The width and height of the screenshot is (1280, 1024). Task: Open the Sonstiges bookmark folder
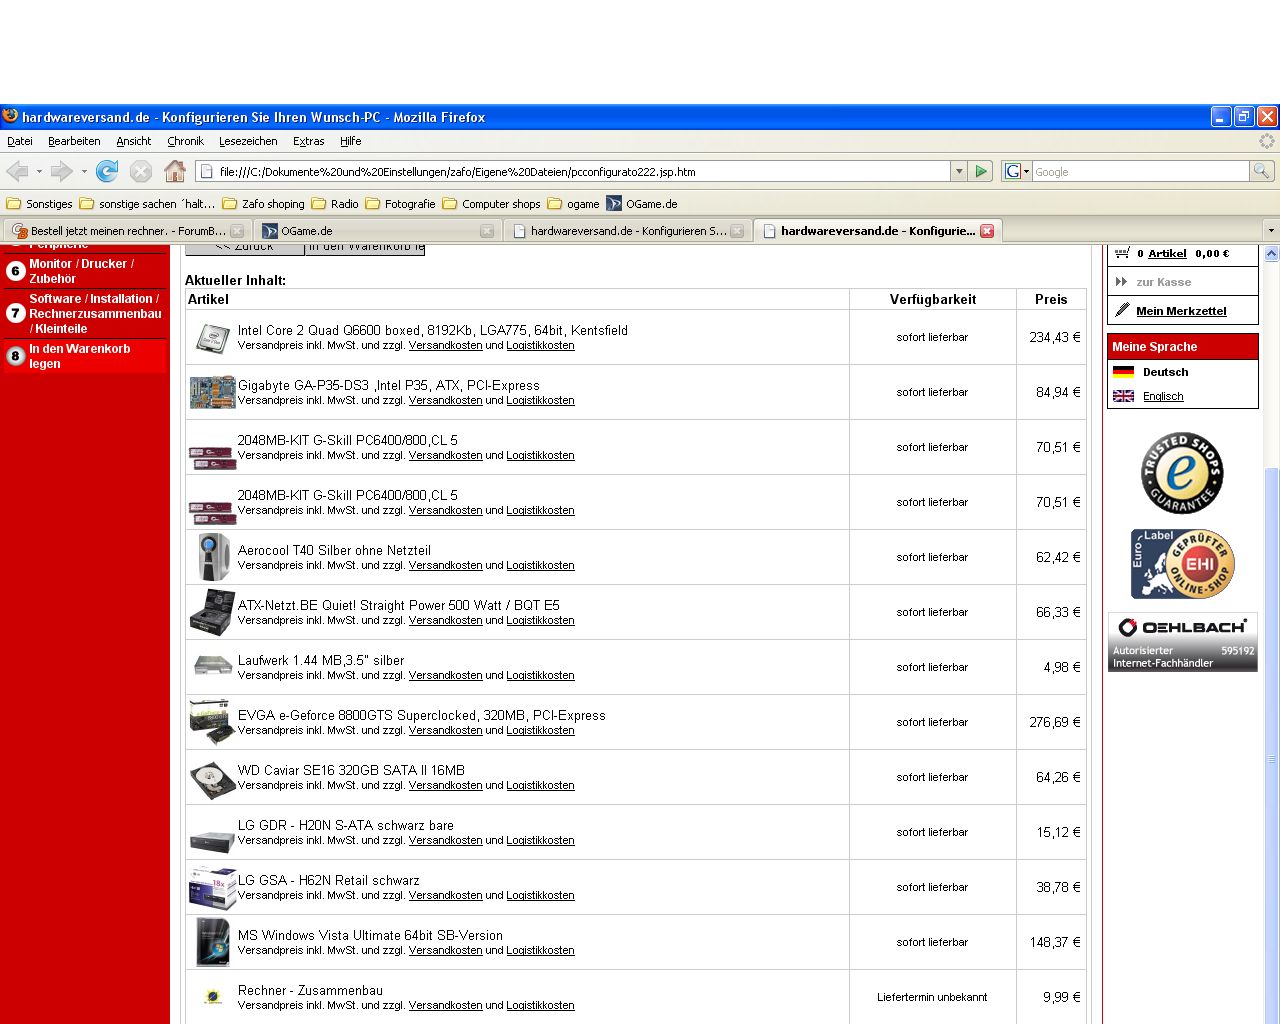pyautogui.click(x=40, y=204)
